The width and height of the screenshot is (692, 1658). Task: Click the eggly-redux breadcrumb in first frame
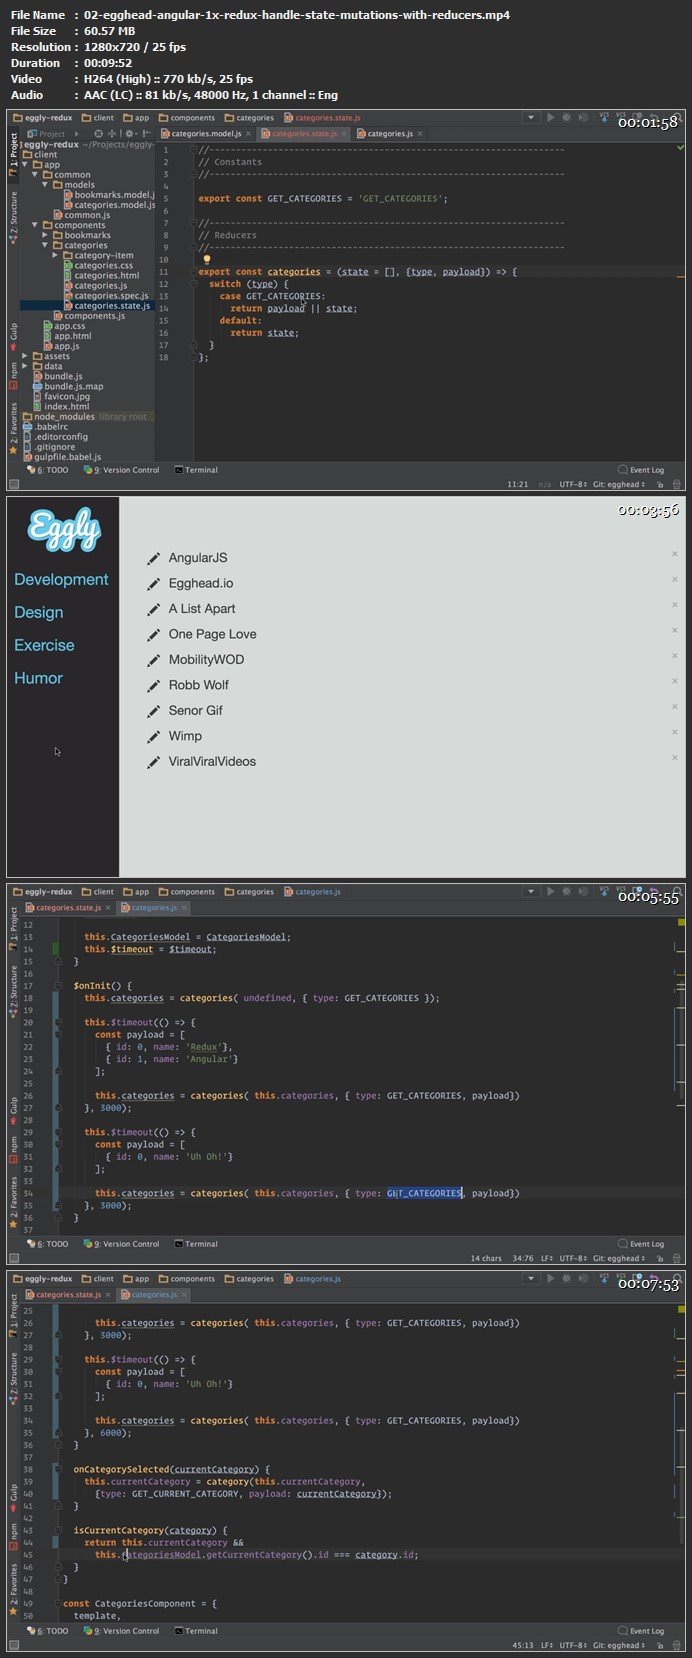(43, 118)
